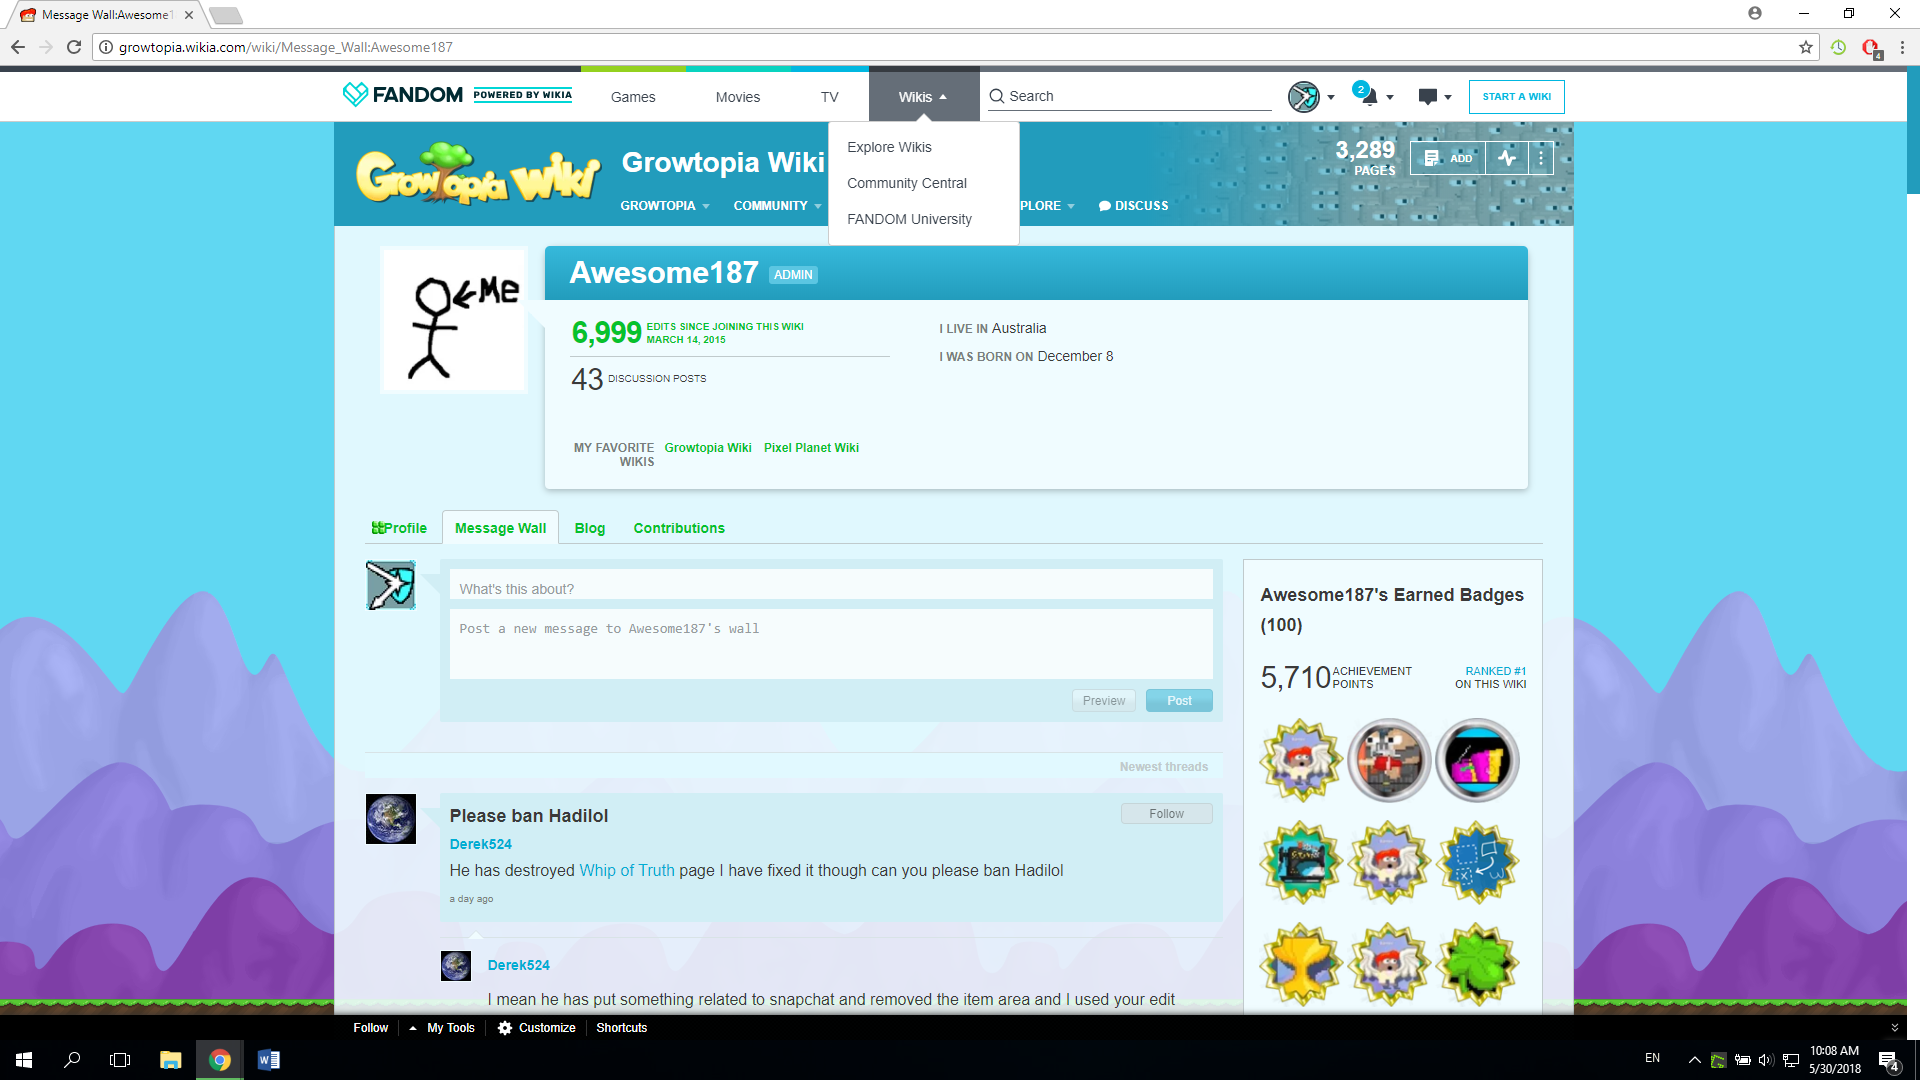Click the Growtopia Wiki logo image
The image size is (1920, 1080).
pyautogui.click(x=478, y=175)
